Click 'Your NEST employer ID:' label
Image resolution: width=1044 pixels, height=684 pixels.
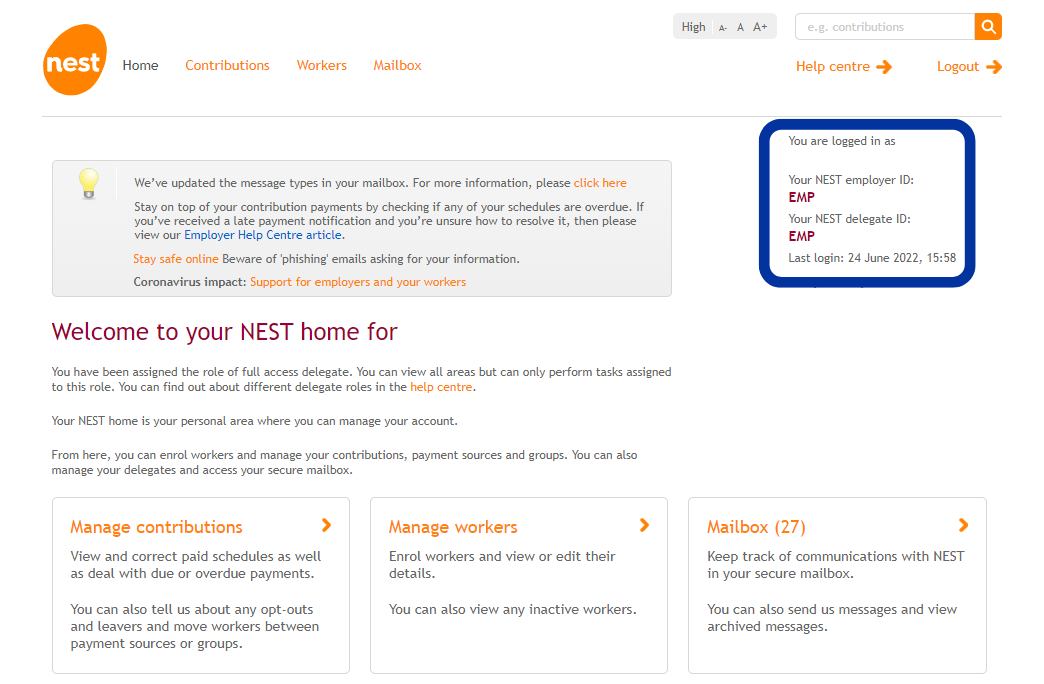click(x=851, y=180)
